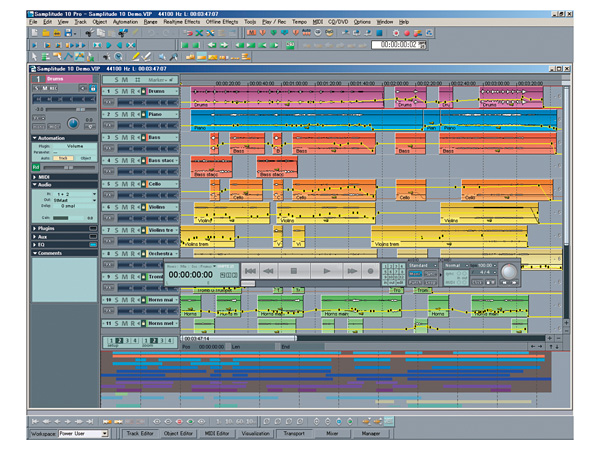Screen dimensions: 600x450
Task: Click the timecode display field in toolbar
Action: pyautogui.click(x=399, y=45)
